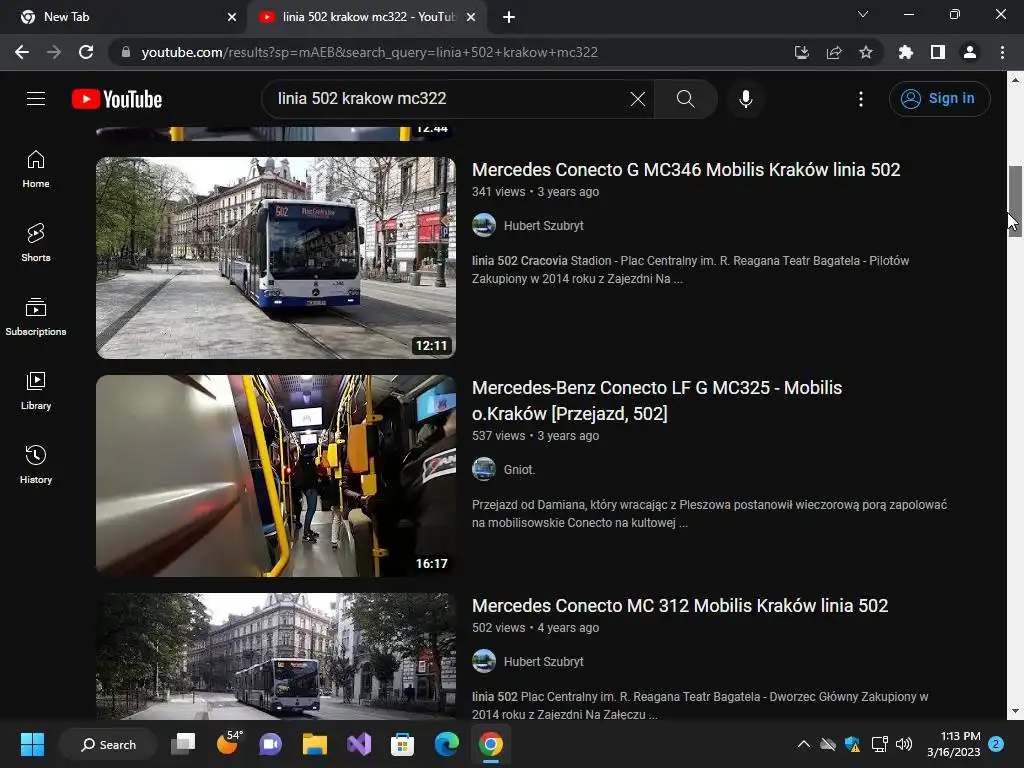Open Chrome extensions puzzle icon

tap(905, 52)
